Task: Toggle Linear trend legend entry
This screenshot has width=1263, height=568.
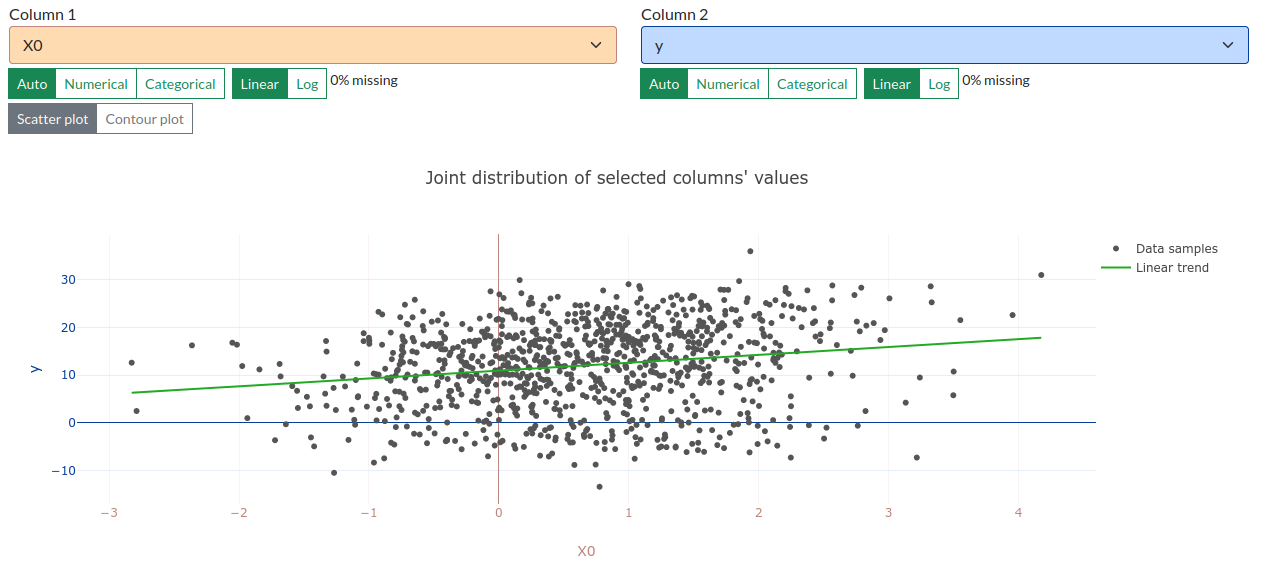Action: point(1156,267)
